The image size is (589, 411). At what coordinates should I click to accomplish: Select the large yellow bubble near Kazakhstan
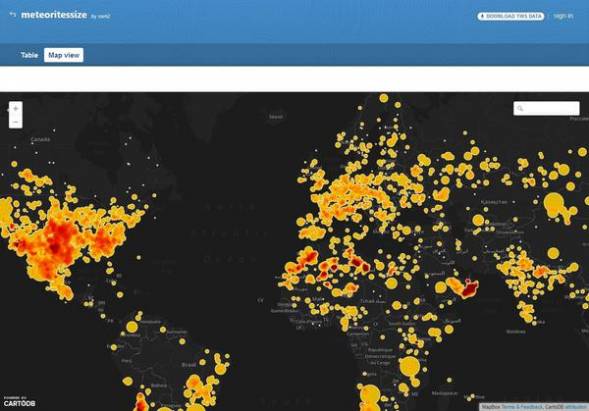point(554,203)
